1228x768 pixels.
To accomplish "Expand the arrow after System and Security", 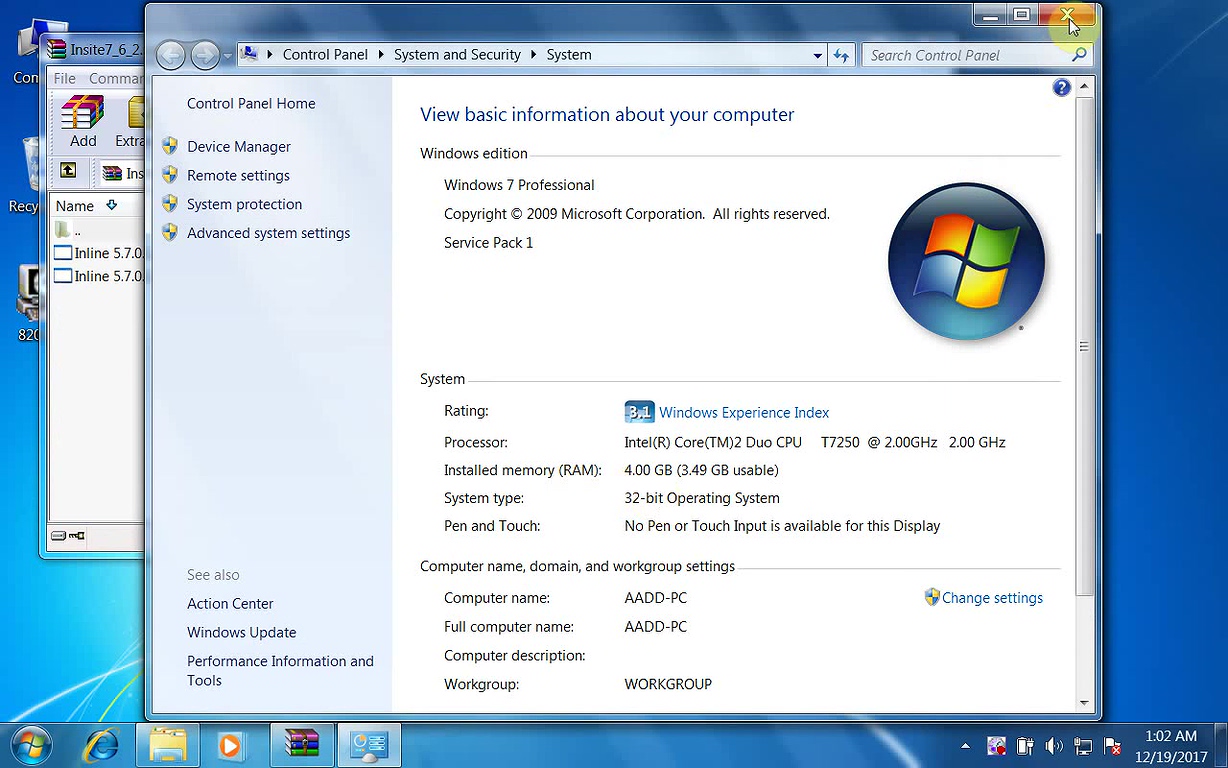I will click(533, 55).
